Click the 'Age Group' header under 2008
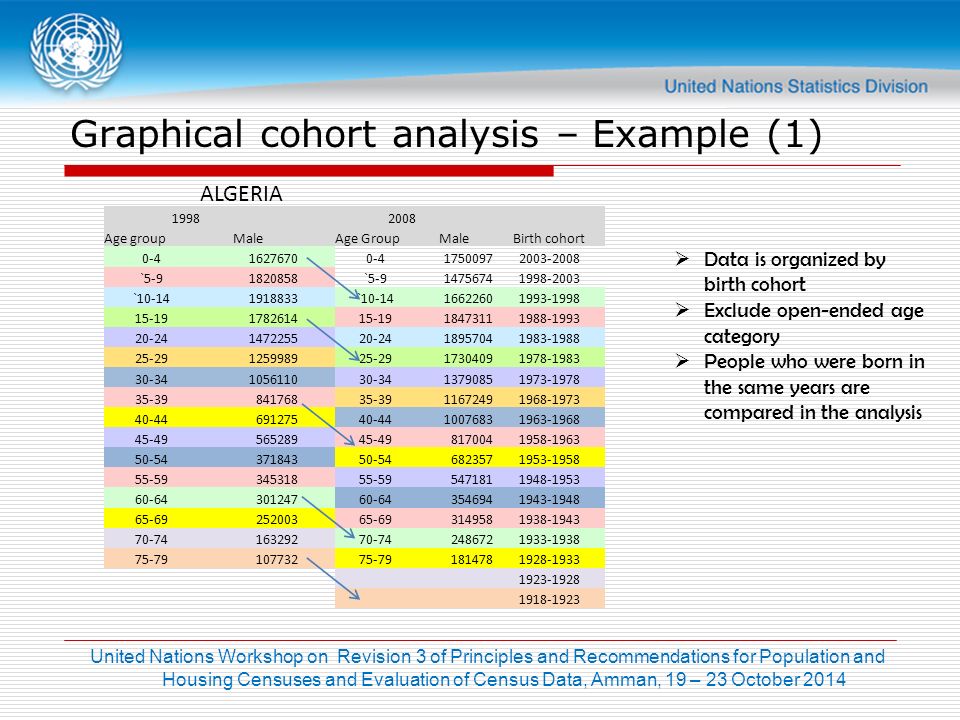Screen dimensions: 960x720 [367, 238]
